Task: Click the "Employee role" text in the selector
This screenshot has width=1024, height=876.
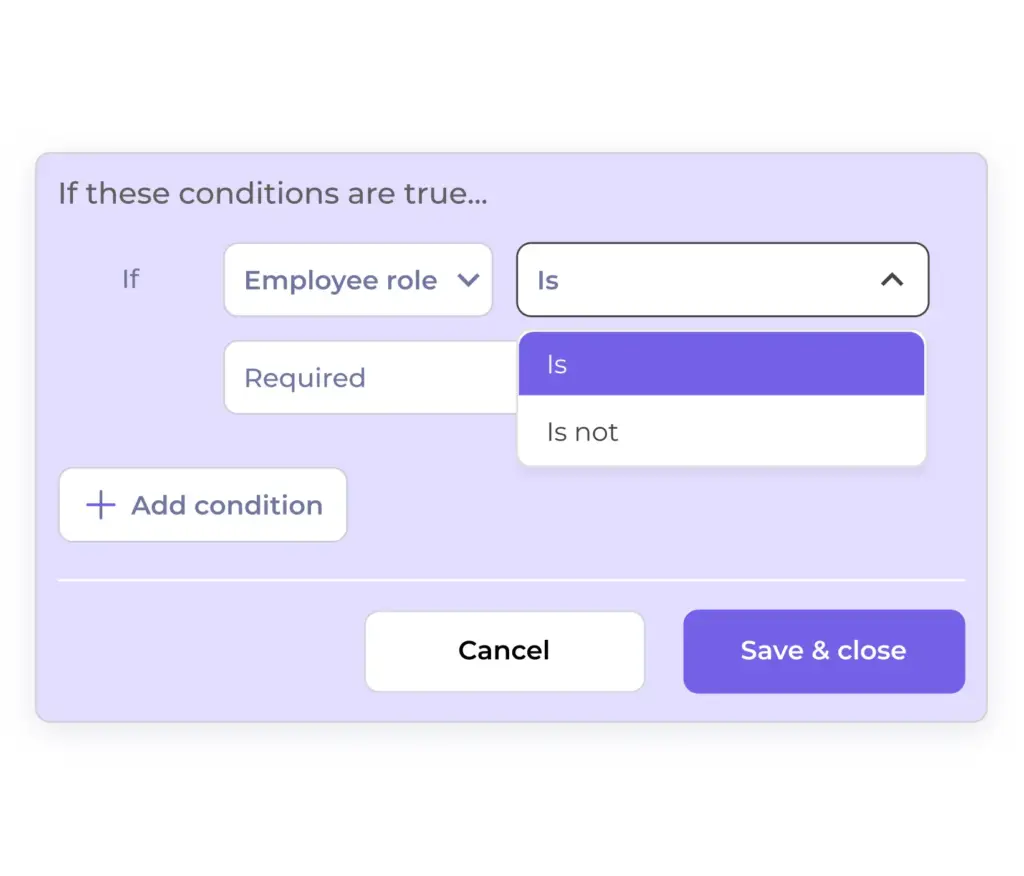Action: click(340, 280)
